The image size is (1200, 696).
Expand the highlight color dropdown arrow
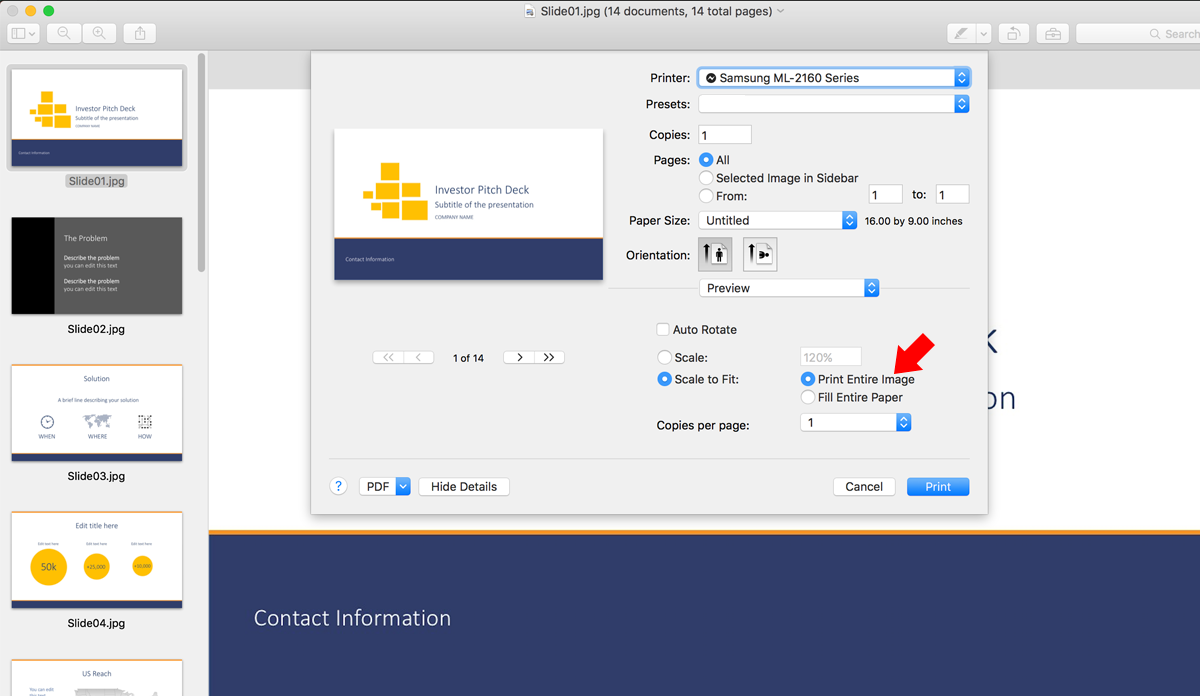coord(984,33)
